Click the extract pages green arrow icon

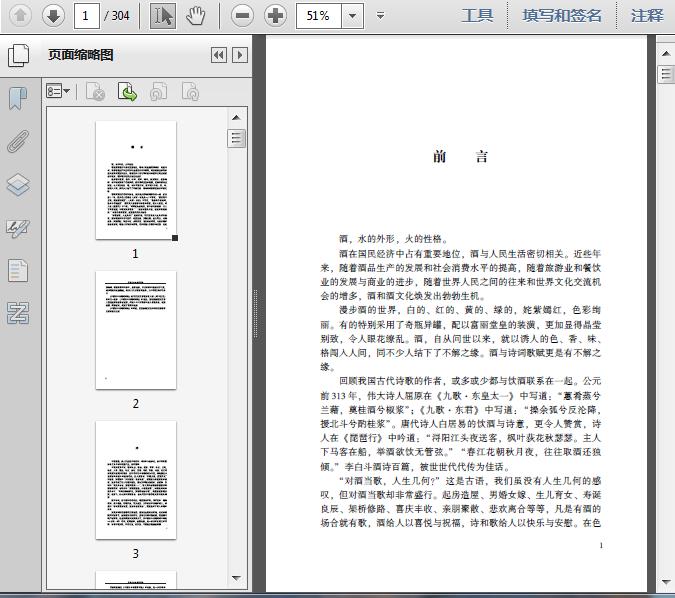(x=127, y=92)
